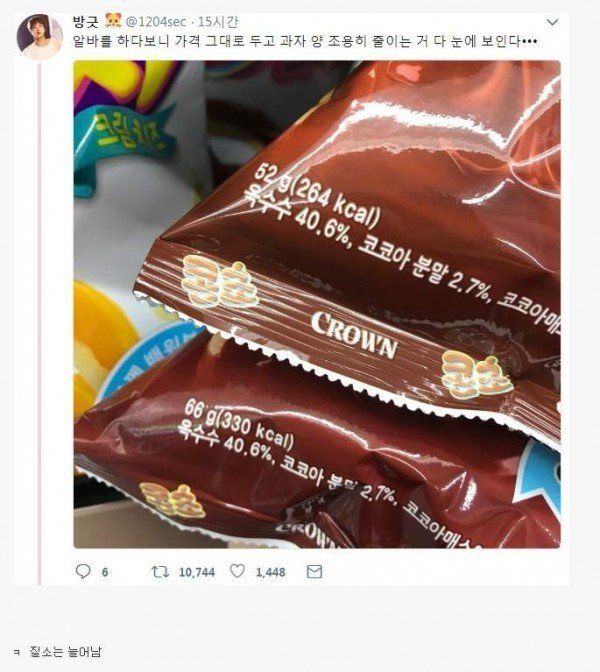Open the attached snack bag photo
Image resolution: width=600 pixels, height=672 pixels.
coord(317,304)
